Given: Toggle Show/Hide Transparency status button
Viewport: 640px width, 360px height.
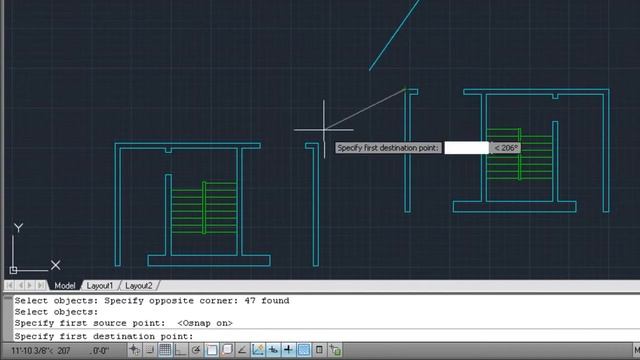Looking at the screenshot, I should [x=304, y=350].
